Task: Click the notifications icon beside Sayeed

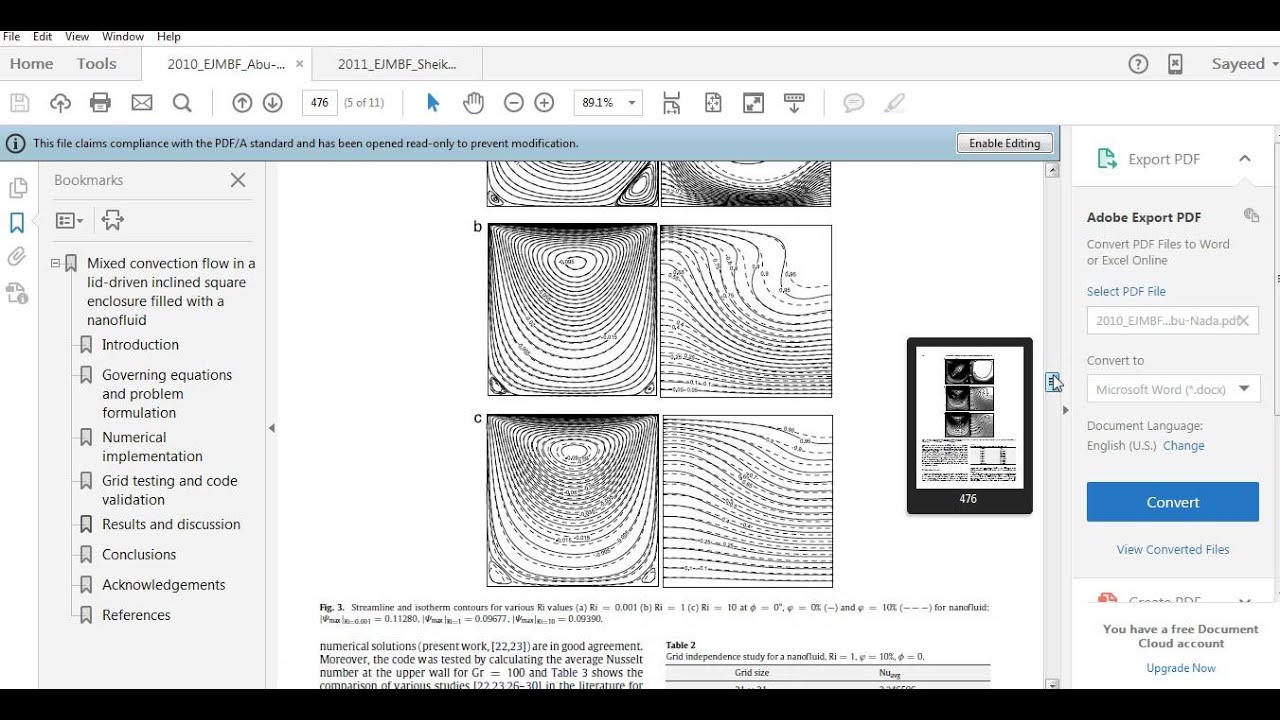Action: click(x=1176, y=64)
